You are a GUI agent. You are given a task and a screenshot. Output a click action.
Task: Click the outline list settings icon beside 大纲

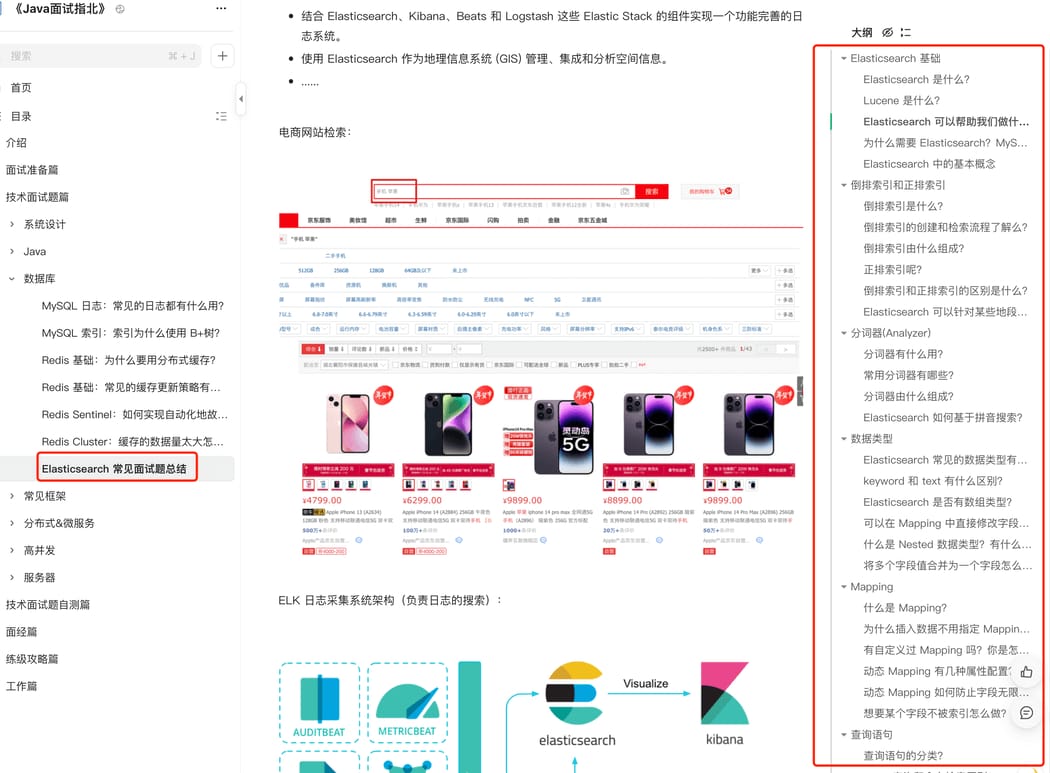click(x=905, y=32)
